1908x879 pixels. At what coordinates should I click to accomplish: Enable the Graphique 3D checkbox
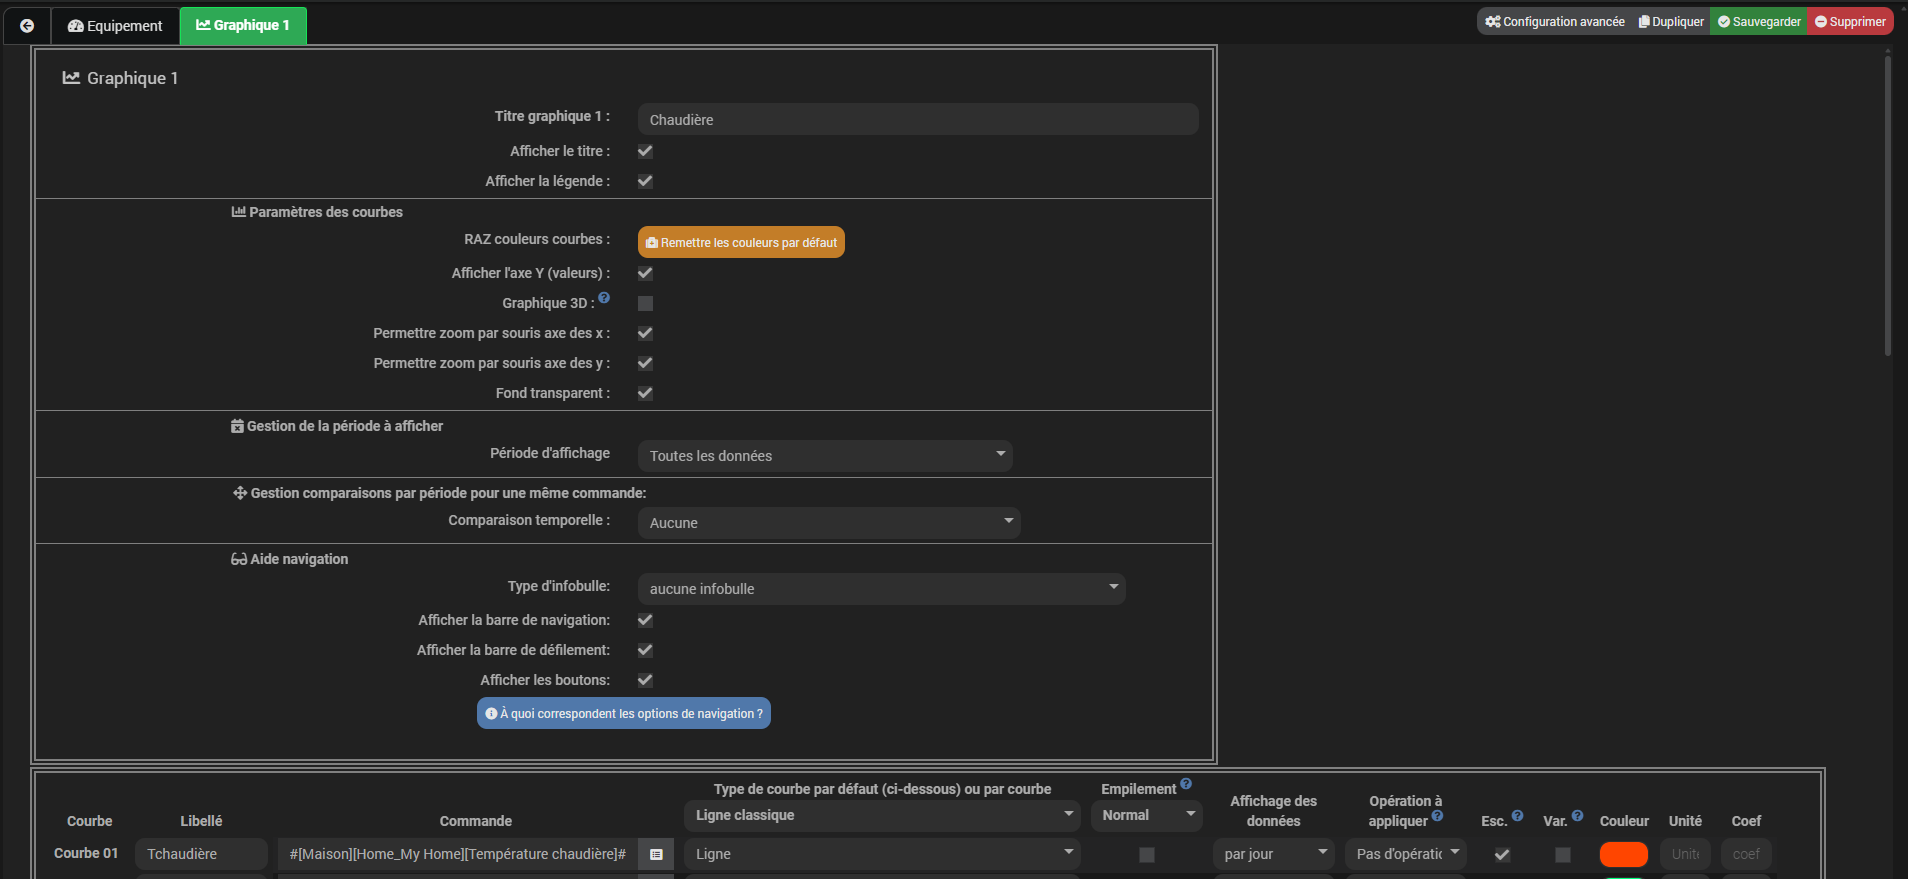pos(645,303)
